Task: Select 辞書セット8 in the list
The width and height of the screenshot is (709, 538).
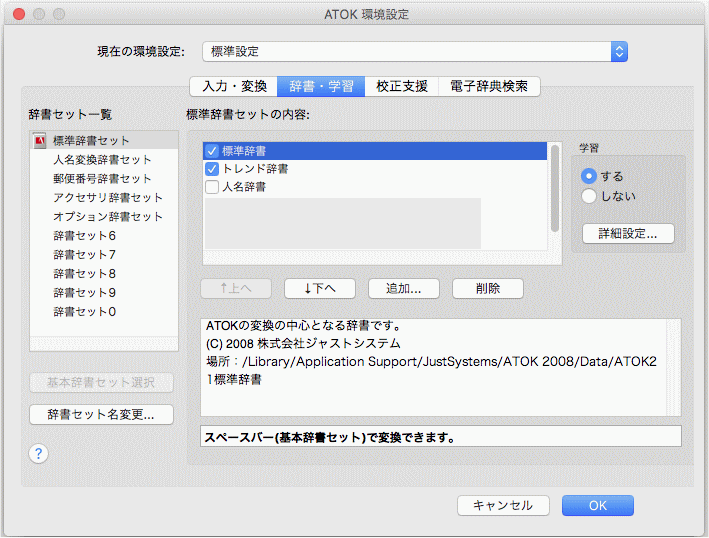Action: [x=104, y=274]
